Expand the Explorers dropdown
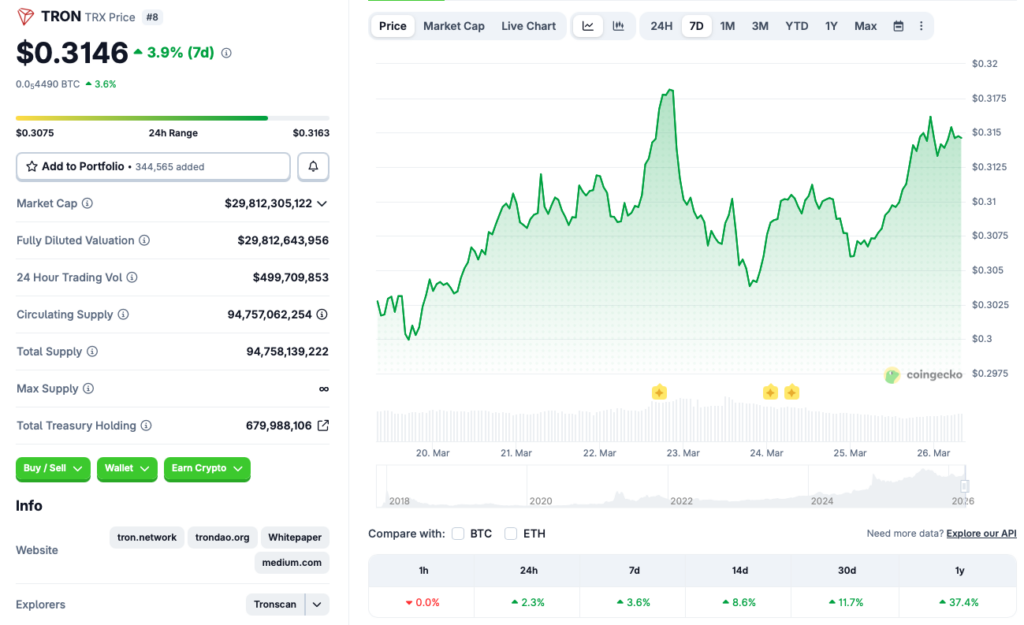Screen dimensions: 1024x625 tap(315, 604)
